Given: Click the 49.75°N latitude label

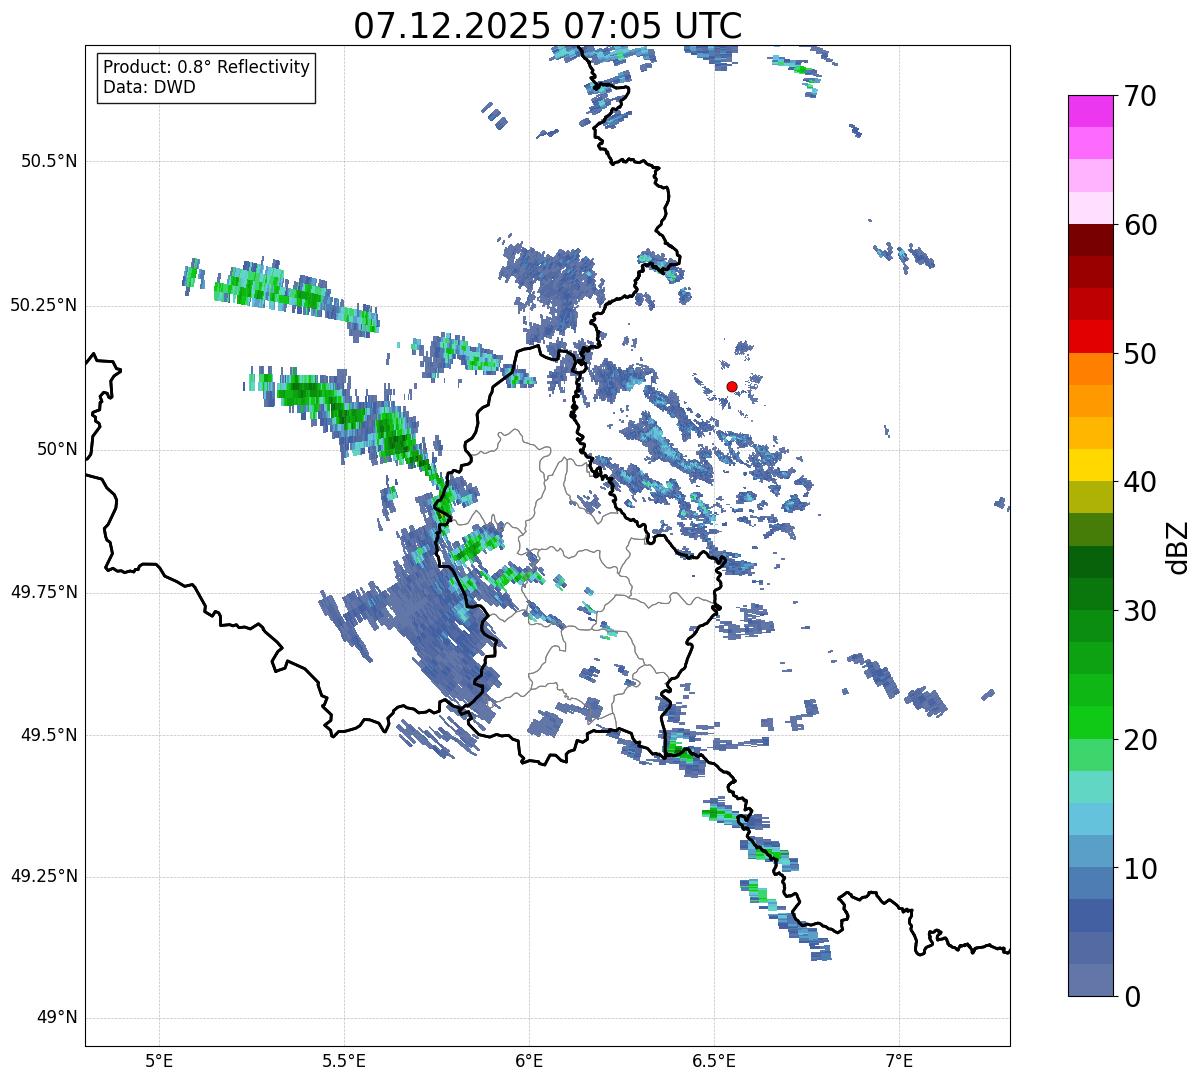Looking at the screenshot, I should (x=44, y=592).
